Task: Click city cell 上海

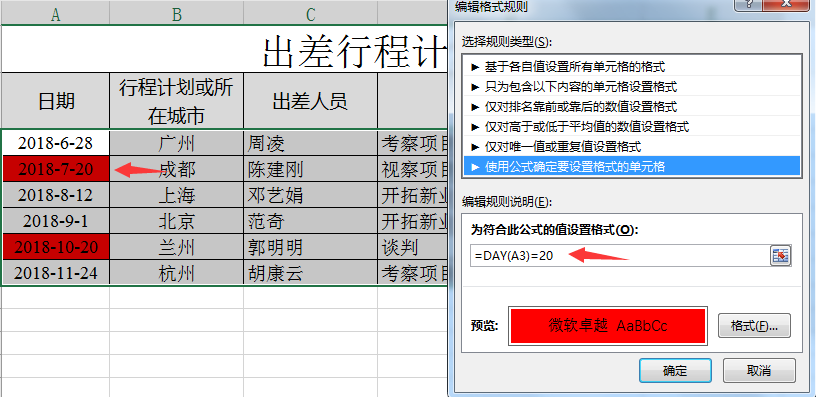Action: 176,195
